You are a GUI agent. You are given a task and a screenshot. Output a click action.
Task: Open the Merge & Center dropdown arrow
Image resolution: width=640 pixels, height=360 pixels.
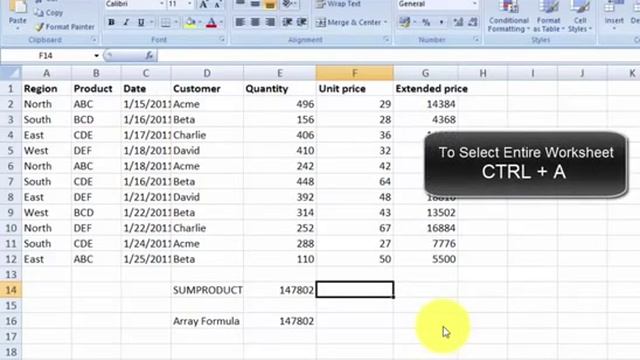385,22
